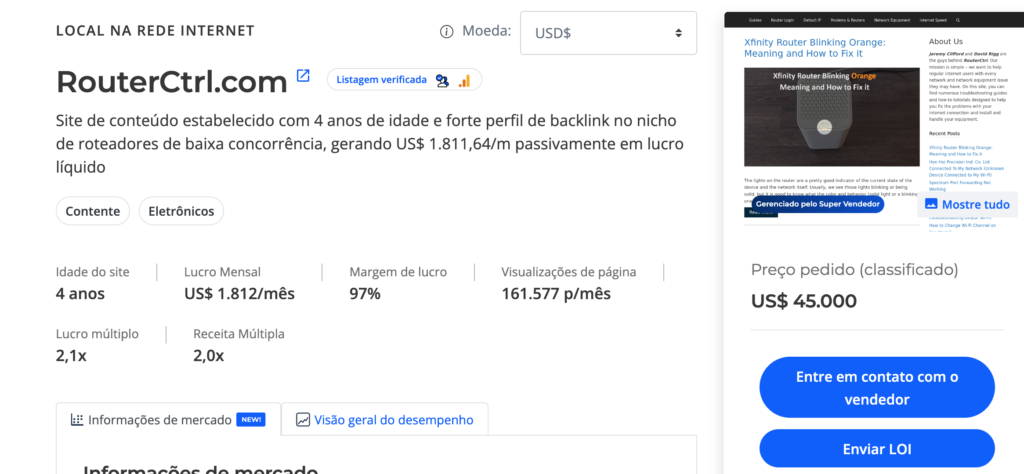1024x474 pixels.
Task: Click the Mostre tudo button
Action: (x=967, y=204)
